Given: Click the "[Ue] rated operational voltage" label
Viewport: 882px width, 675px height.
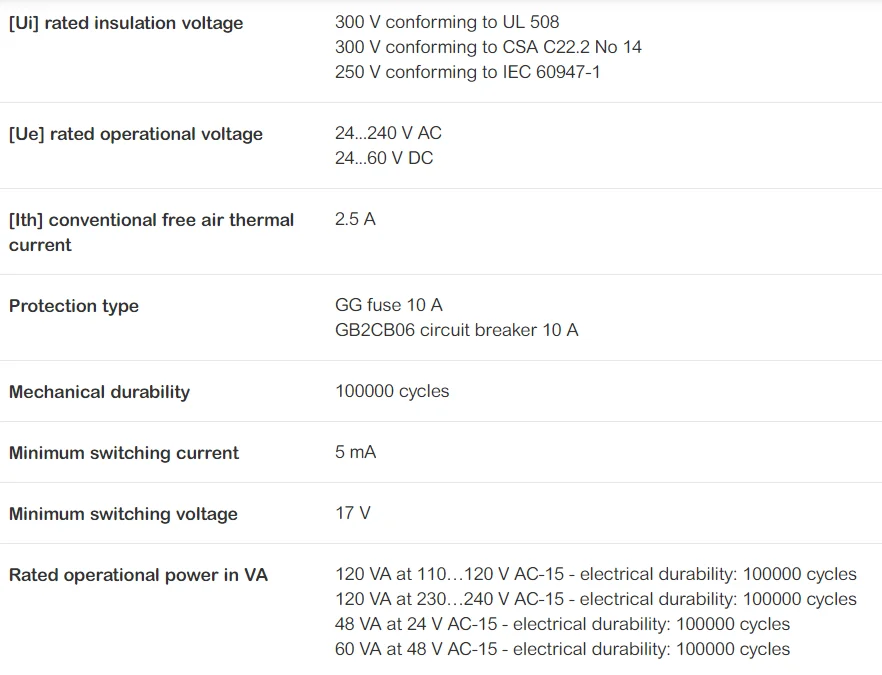Looking at the screenshot, I should [136, 134].
